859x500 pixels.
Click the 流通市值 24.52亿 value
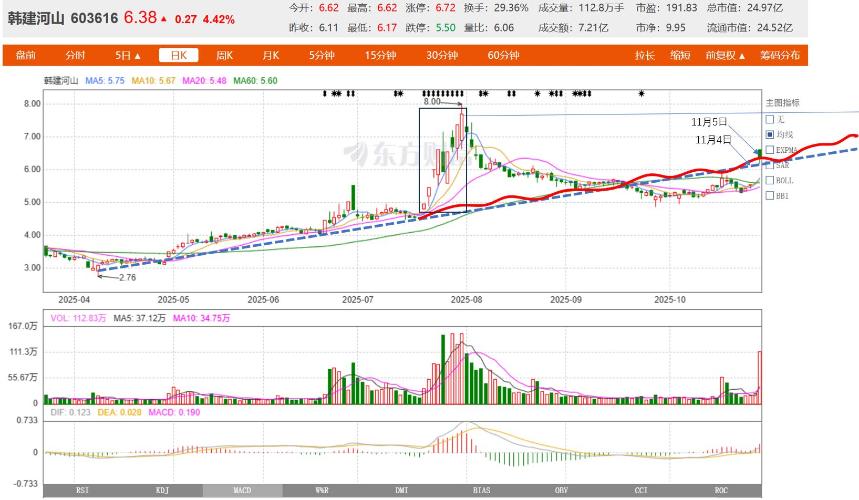(775, 27)
